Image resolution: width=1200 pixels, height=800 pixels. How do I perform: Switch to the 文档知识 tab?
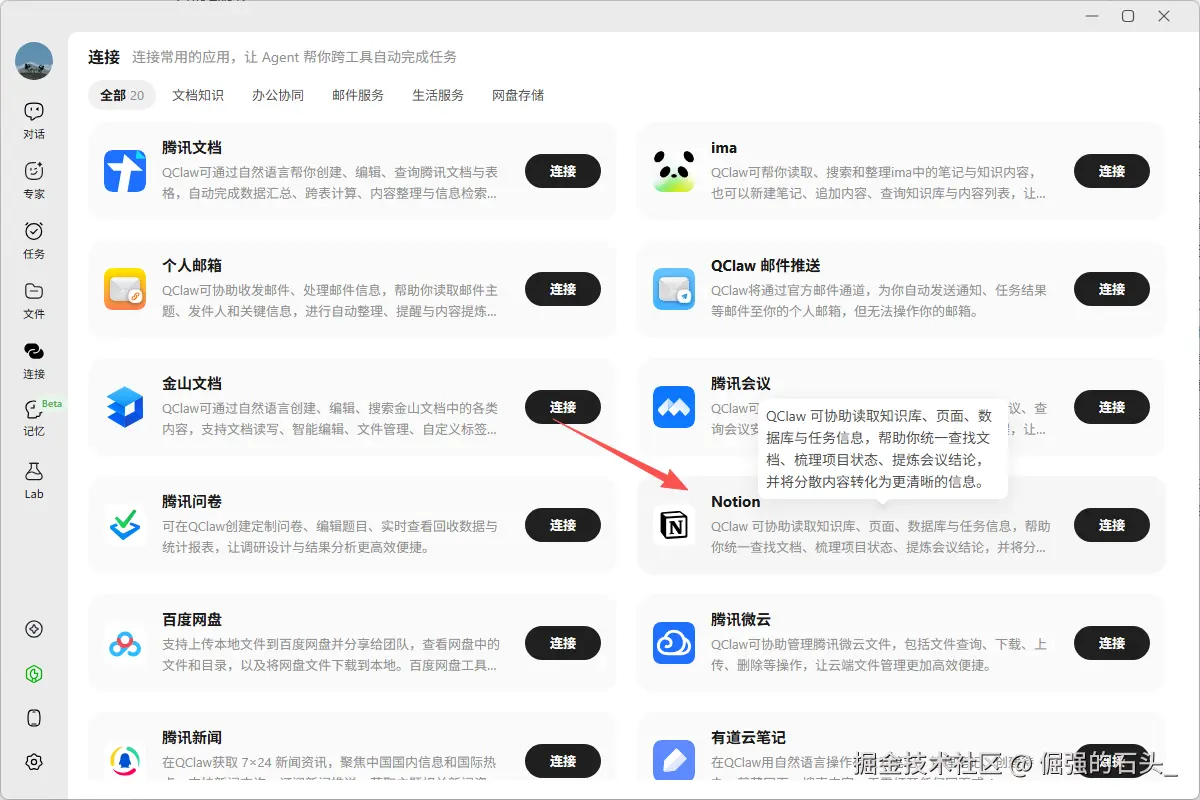tap(198, 95)
